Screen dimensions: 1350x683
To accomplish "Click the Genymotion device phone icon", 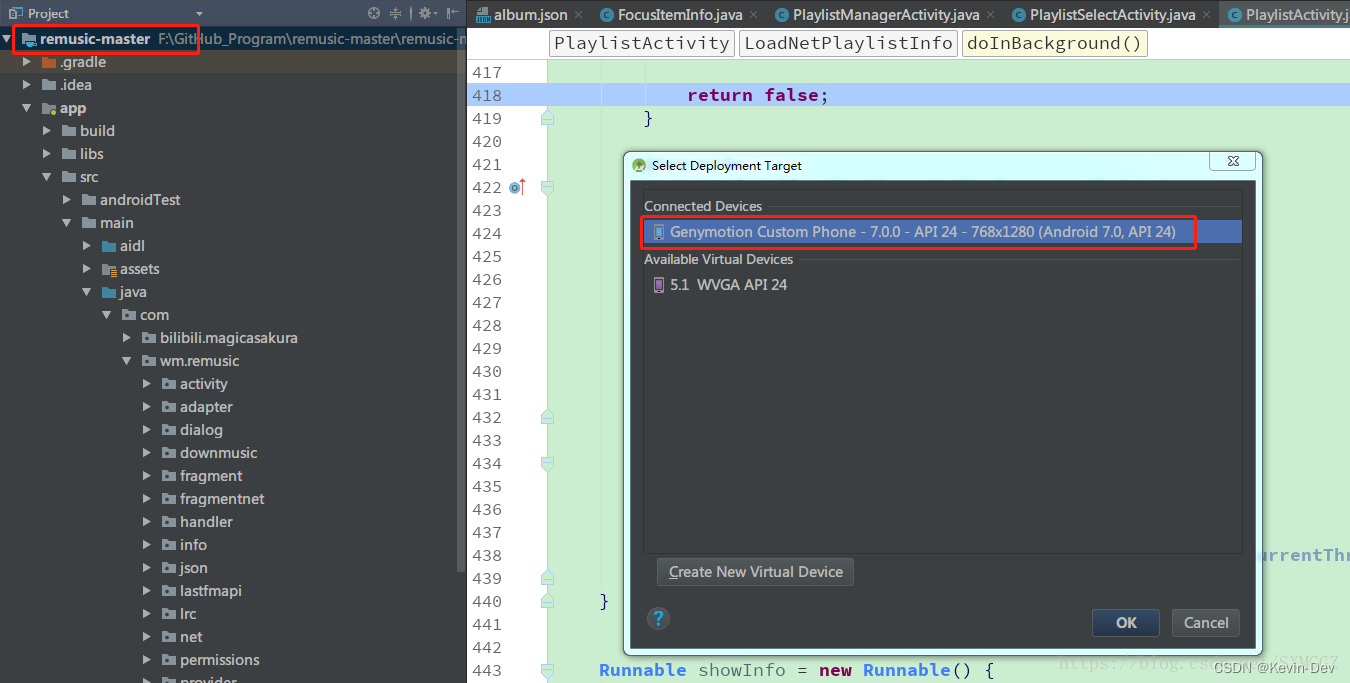I will click(x=658, y=232).
